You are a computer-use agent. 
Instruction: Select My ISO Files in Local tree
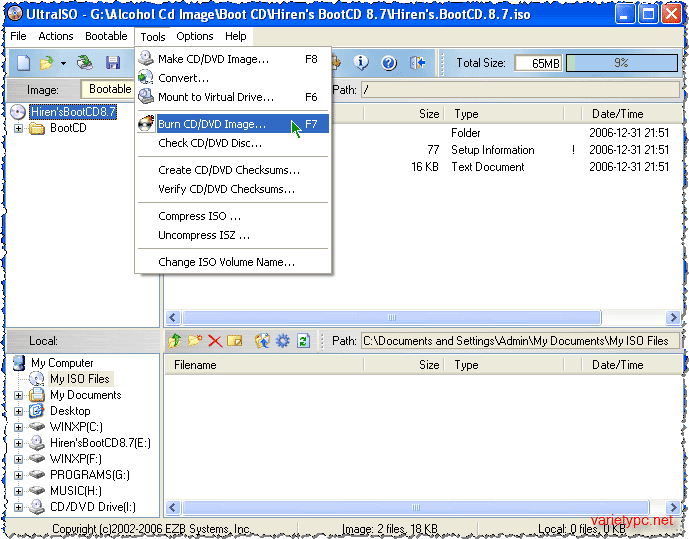point(80,379)
